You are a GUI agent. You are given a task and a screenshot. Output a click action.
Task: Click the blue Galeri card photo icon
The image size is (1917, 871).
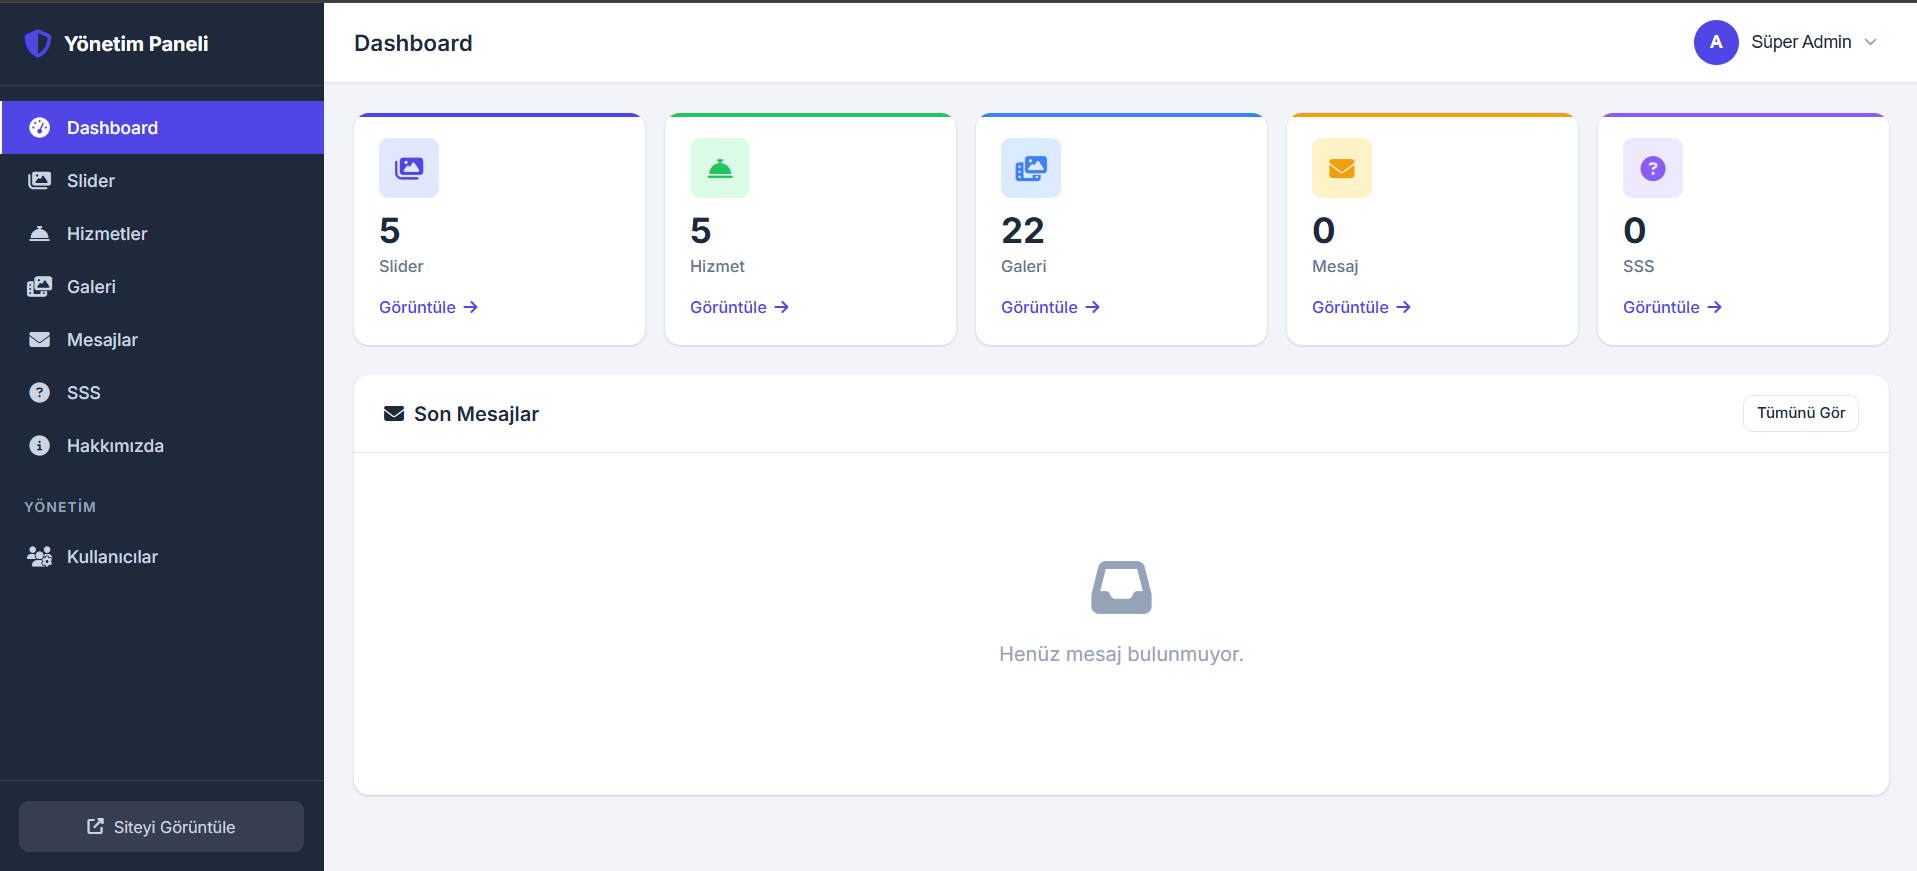[x=1031, y=168]
